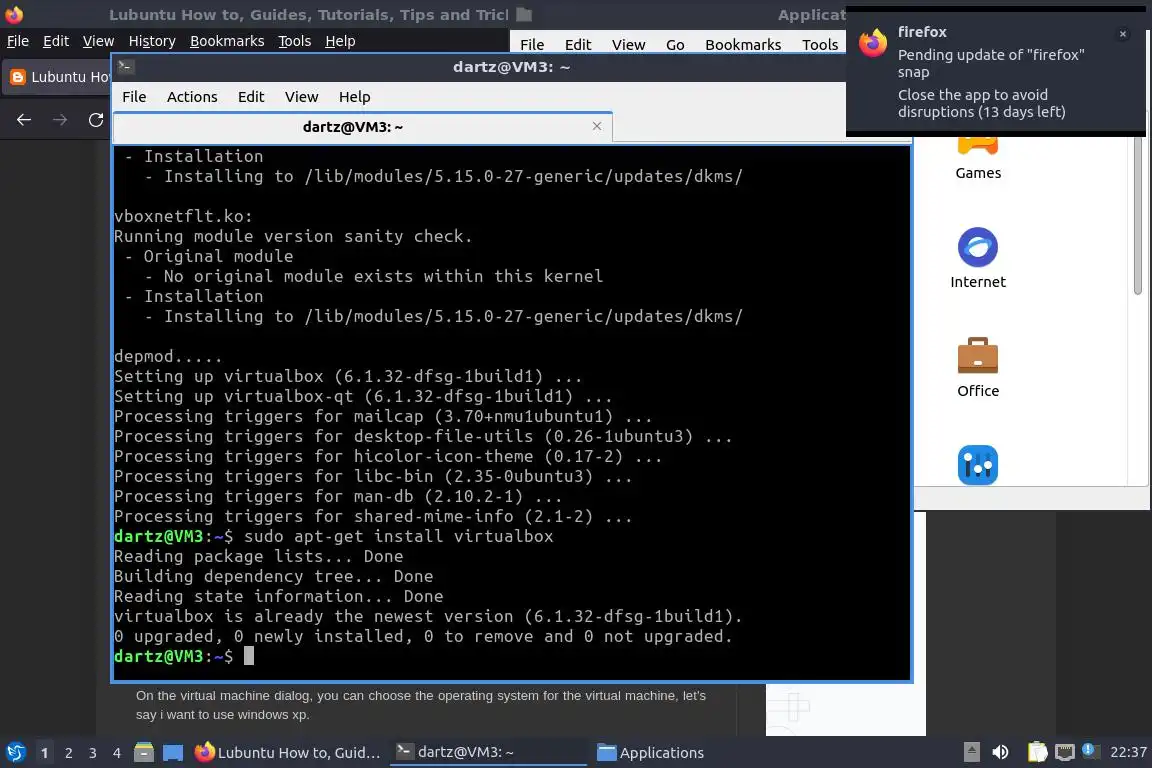The image size is (1152, 768).
Task: Open the Lubuntu start menu icon
Action: [15, 752]
